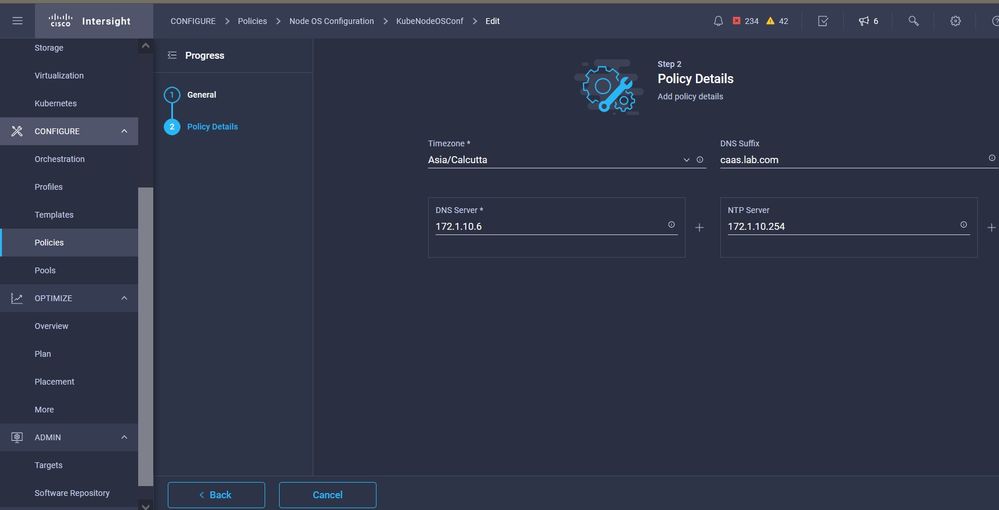999x510 pixels.
Task: Open the help question mark icon
Action: pos(995,21)
